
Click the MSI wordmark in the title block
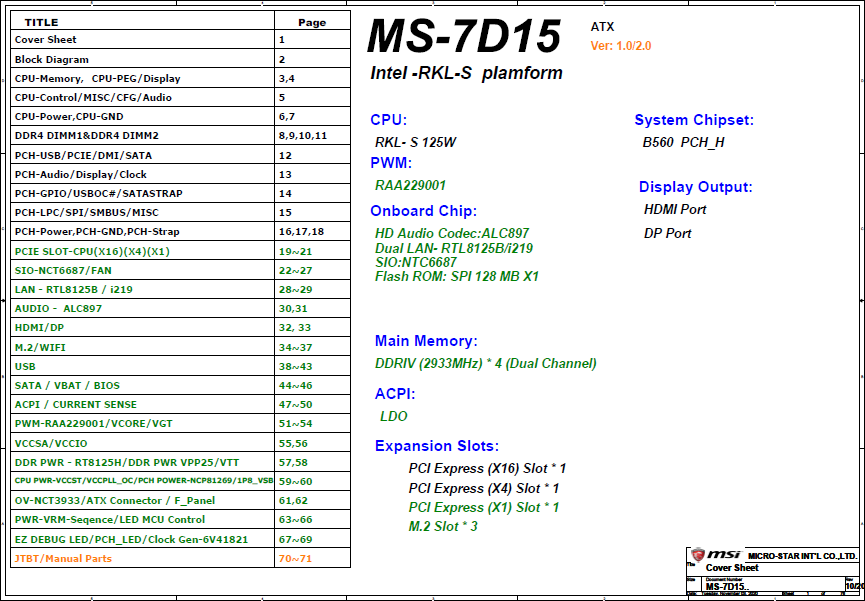coord(724,554)
